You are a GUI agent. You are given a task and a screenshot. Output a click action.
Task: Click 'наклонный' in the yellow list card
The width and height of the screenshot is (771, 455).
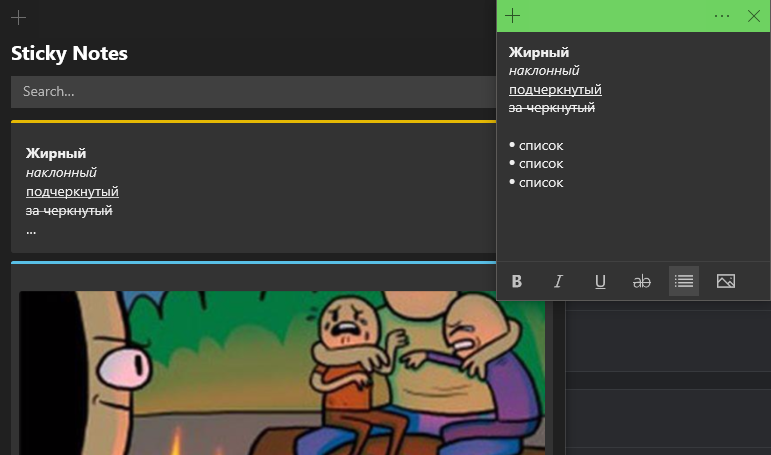pos(61,173)
